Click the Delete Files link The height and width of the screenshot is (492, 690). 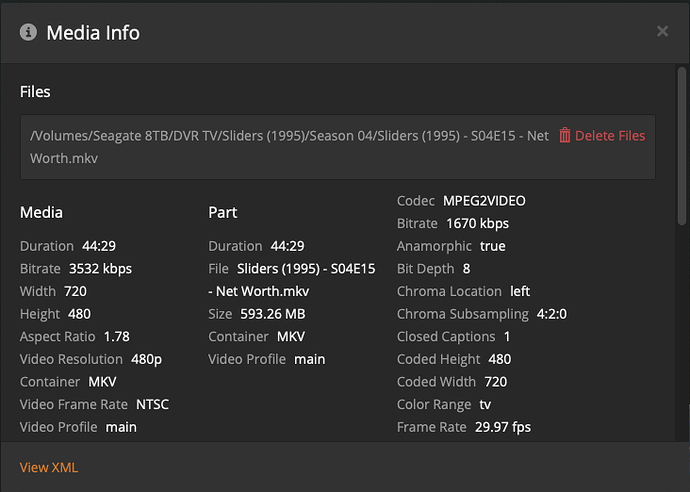click(610, 135)
